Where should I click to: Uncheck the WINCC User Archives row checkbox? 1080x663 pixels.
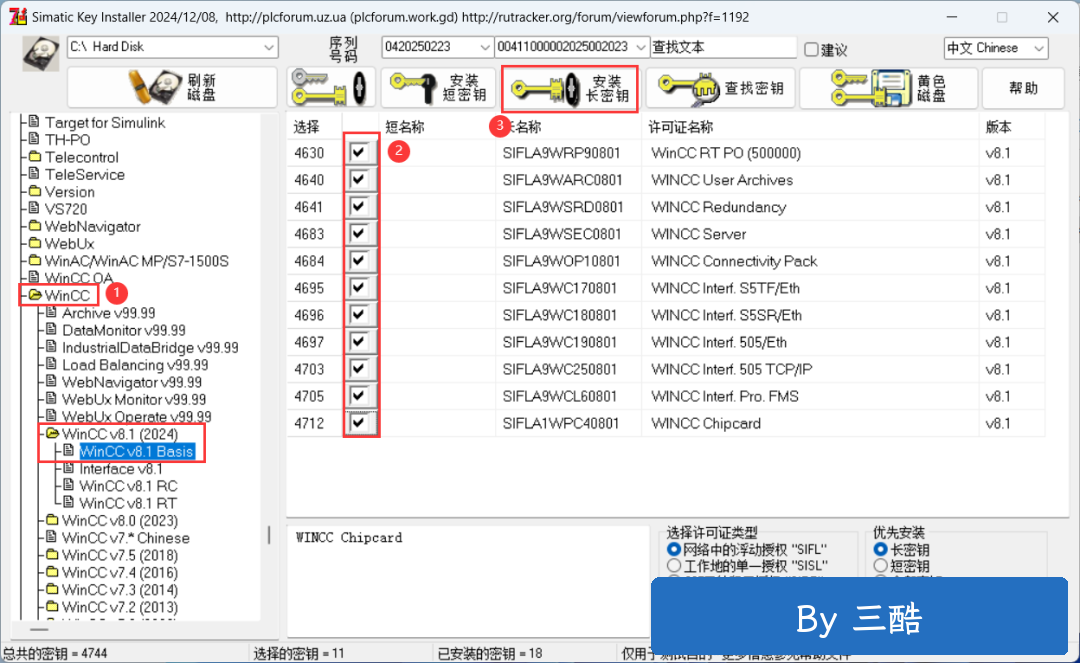pyautogui.click(x=358, y=180)
